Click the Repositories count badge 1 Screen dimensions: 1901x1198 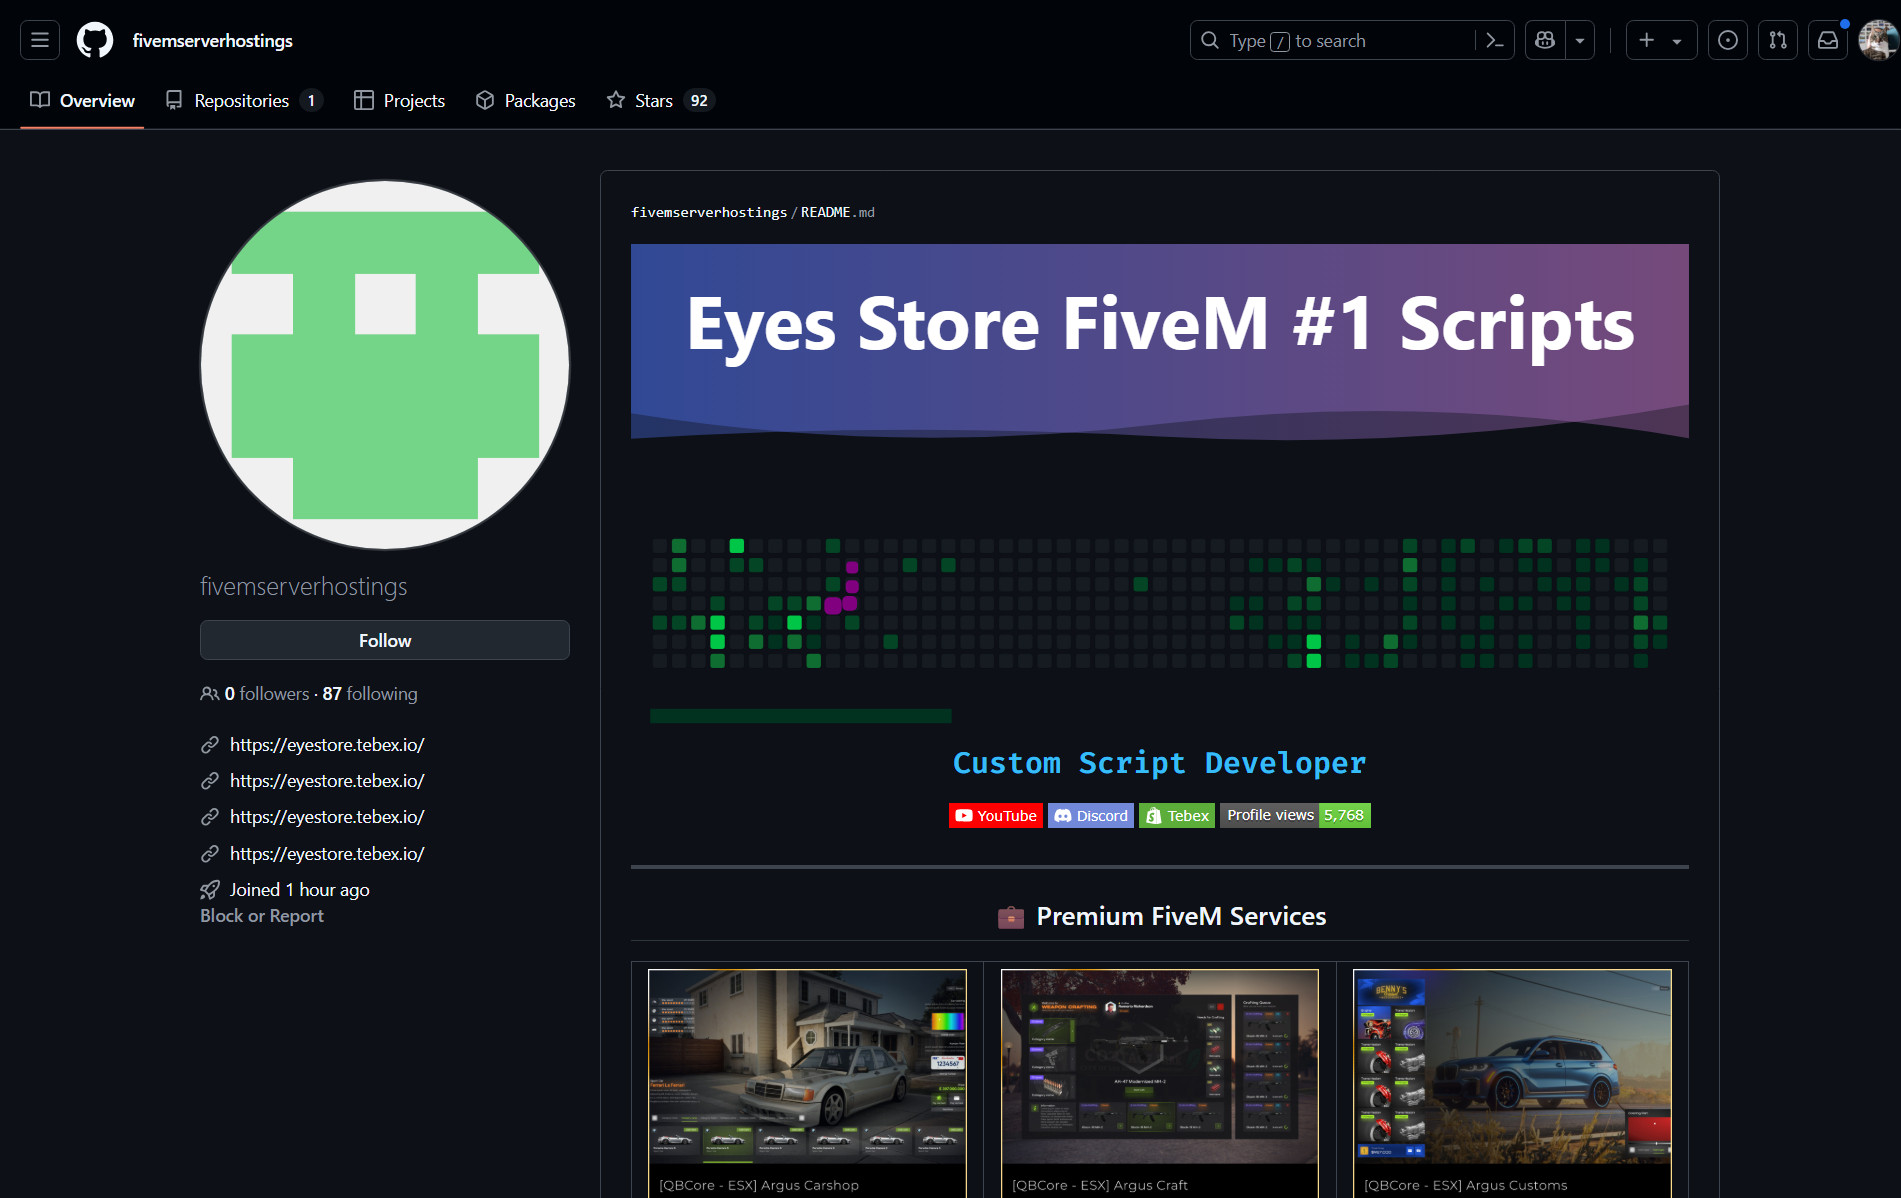(x=311, y=100)
